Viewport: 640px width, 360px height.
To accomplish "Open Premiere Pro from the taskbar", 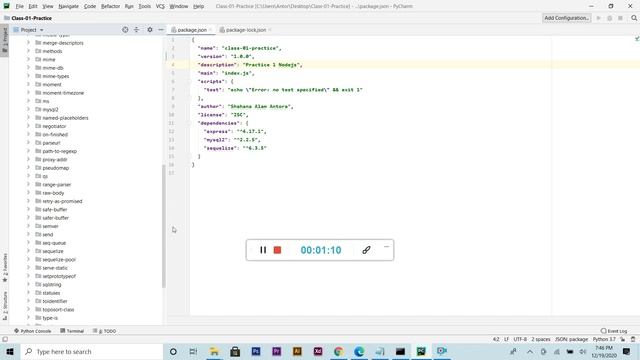I will (x=277, y=351).
